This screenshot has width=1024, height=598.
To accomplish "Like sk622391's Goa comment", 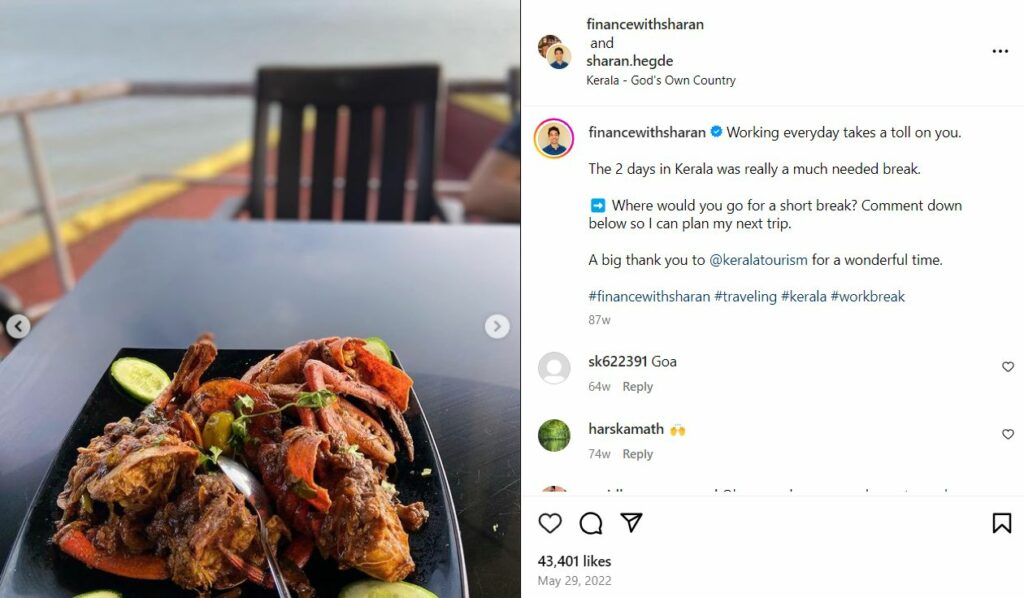I will (1008, 367).
